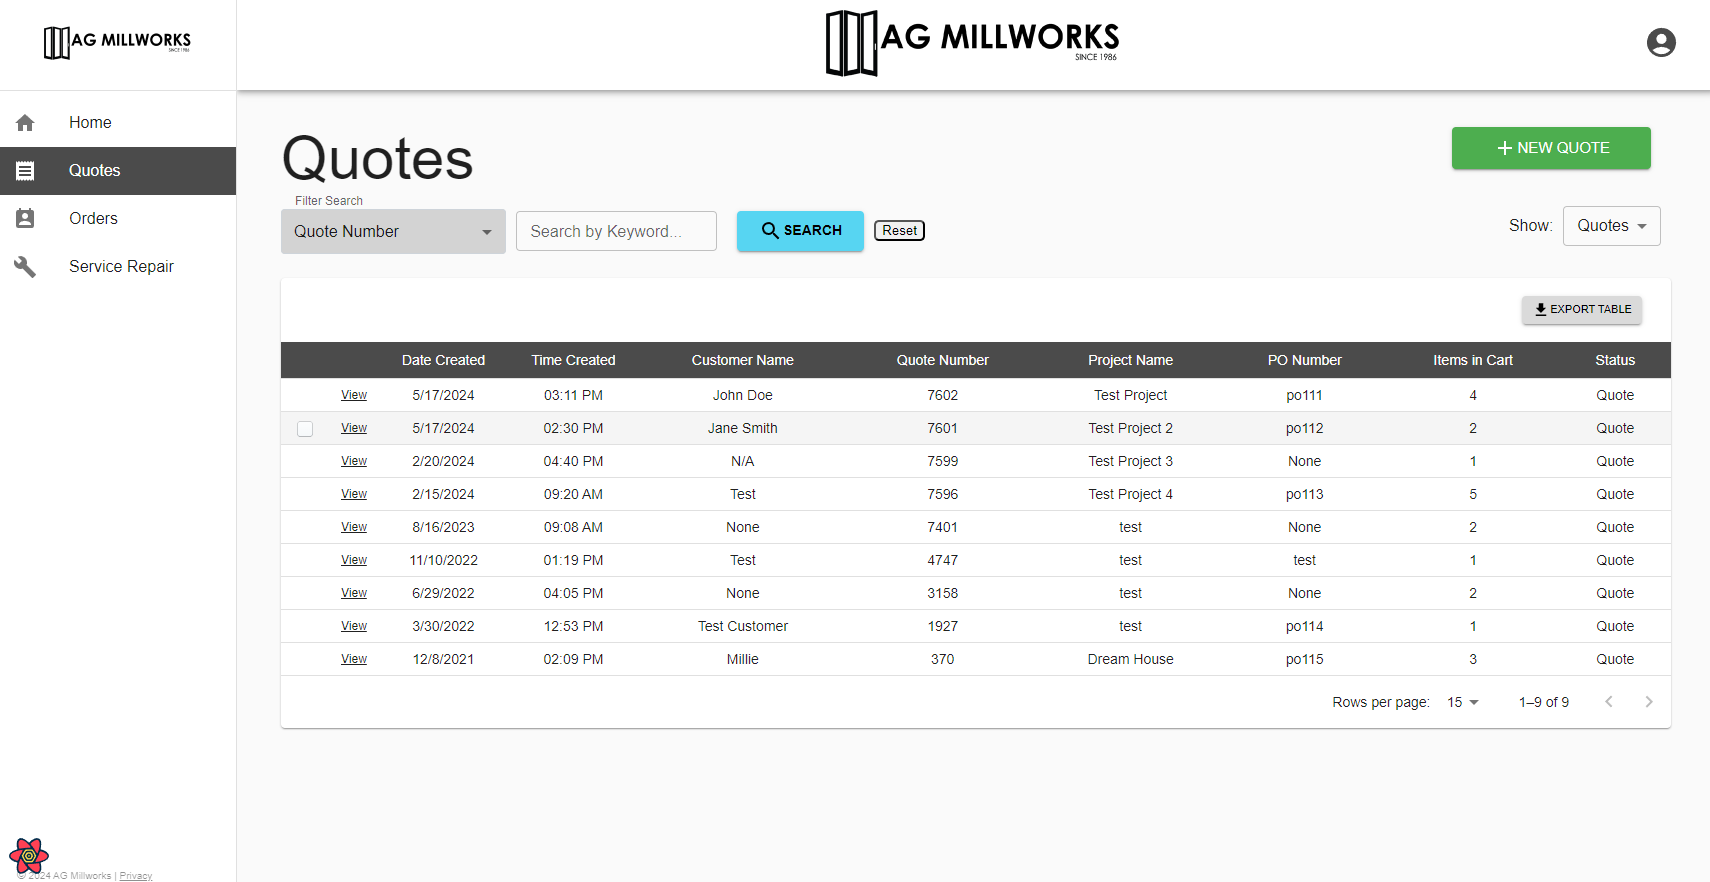This screenshot has width=1710, height=882.
Task: View quote 7602 for John Doe
Action: coord(354,396)
